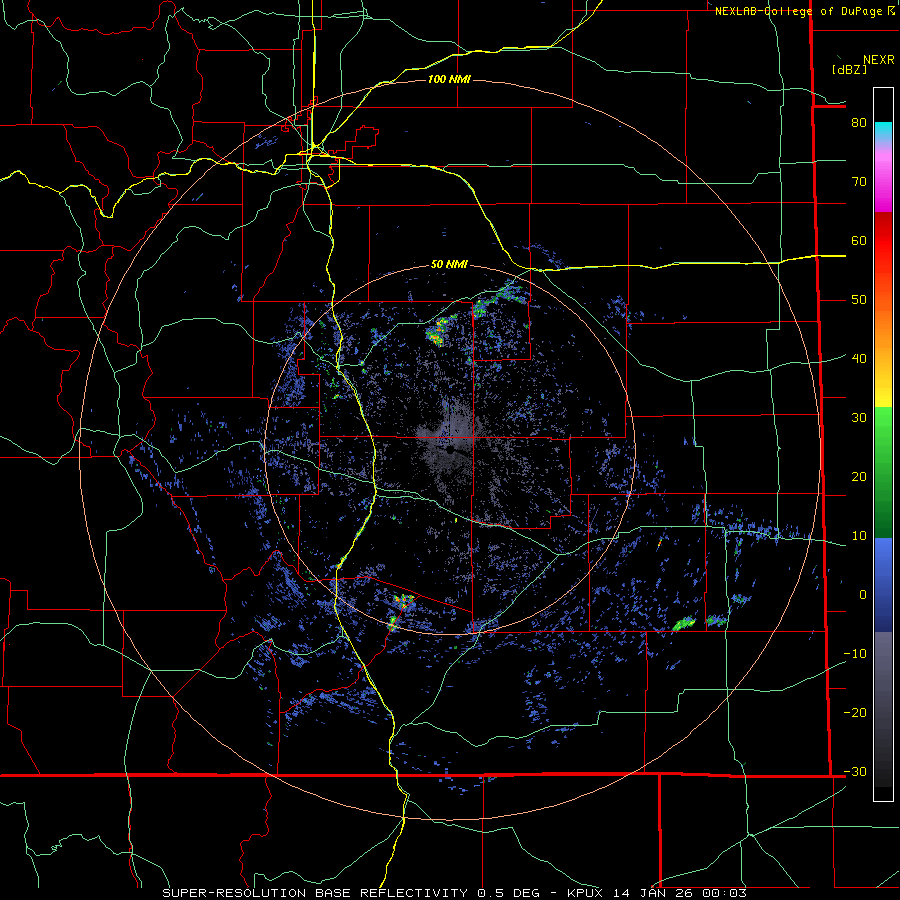The width and height of the screenshot is (900, 900).
Task: Click the -30 value on the dBZ scale
Action: pos(855,771)
